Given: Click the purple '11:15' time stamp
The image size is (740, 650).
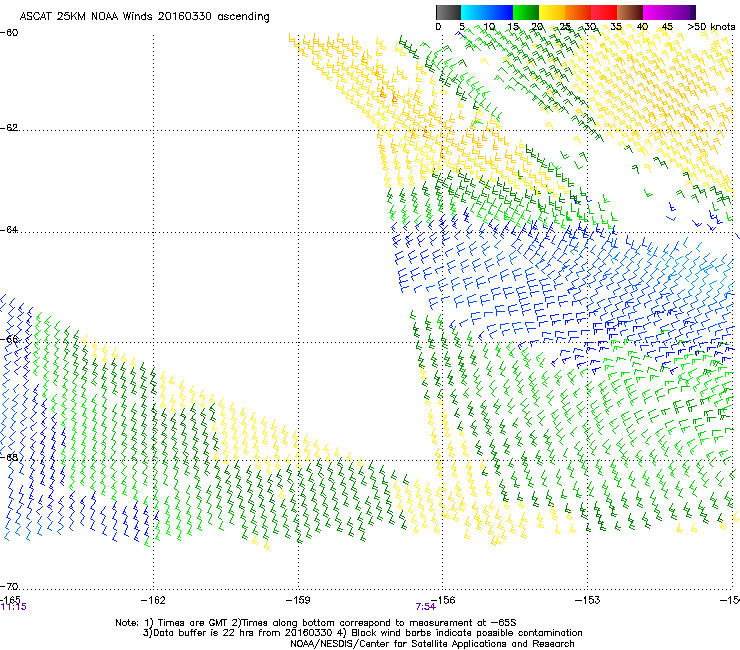Looking at the screenshot, I should point(14,607).
